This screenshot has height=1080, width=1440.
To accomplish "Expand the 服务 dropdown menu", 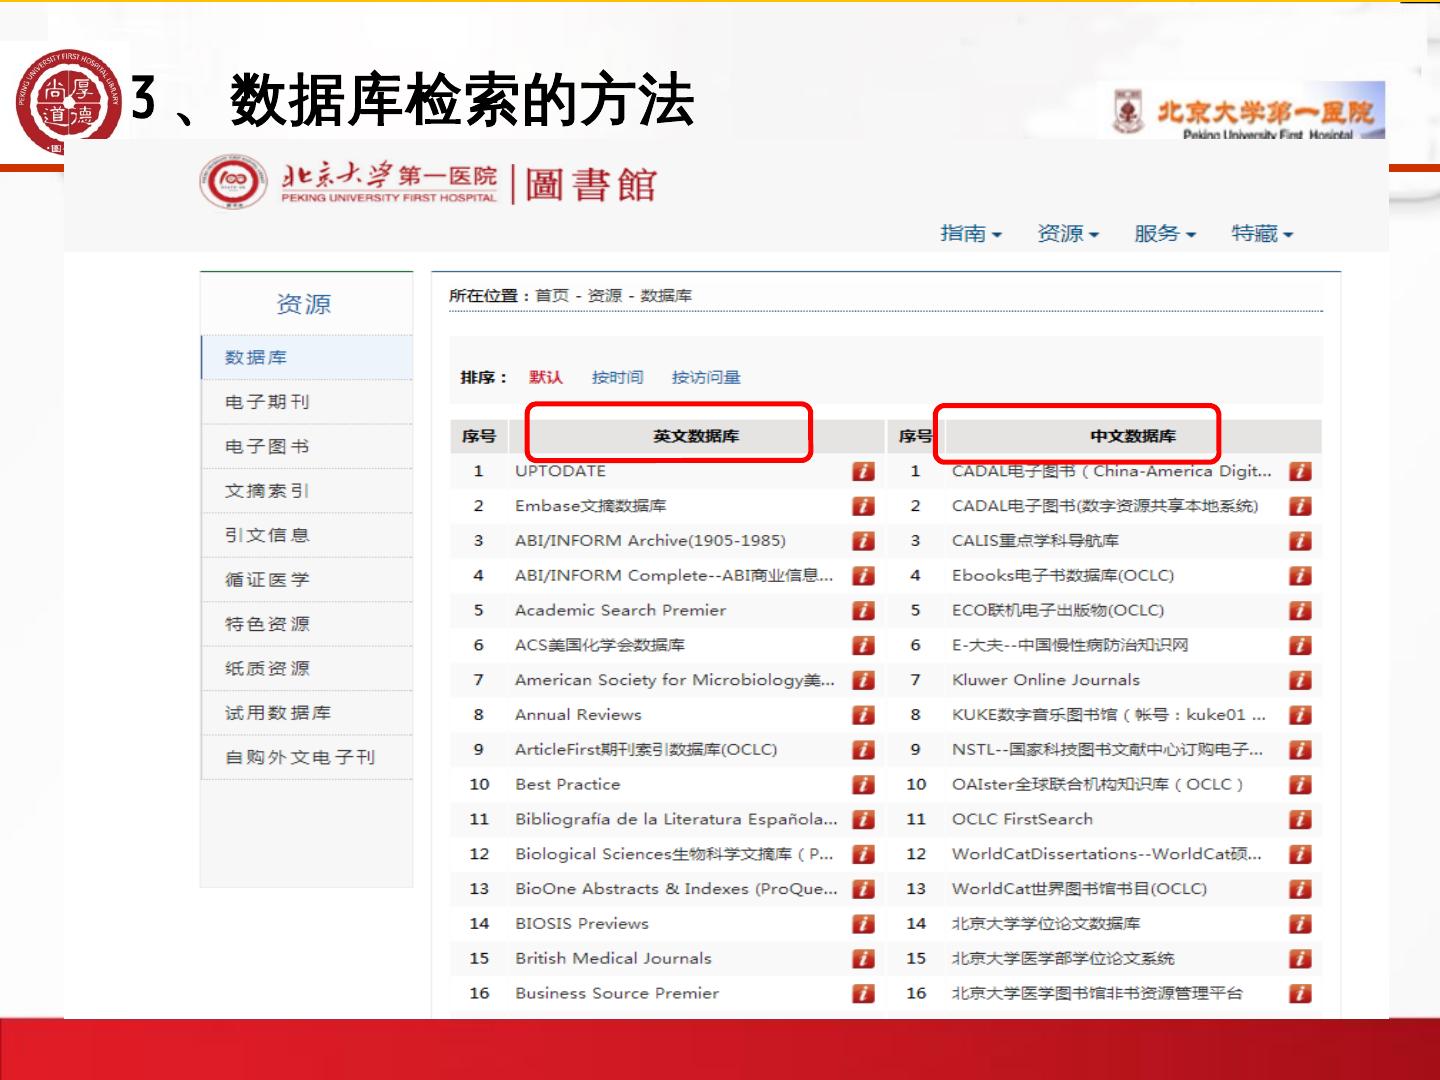I will click(x=1164, y=234).
